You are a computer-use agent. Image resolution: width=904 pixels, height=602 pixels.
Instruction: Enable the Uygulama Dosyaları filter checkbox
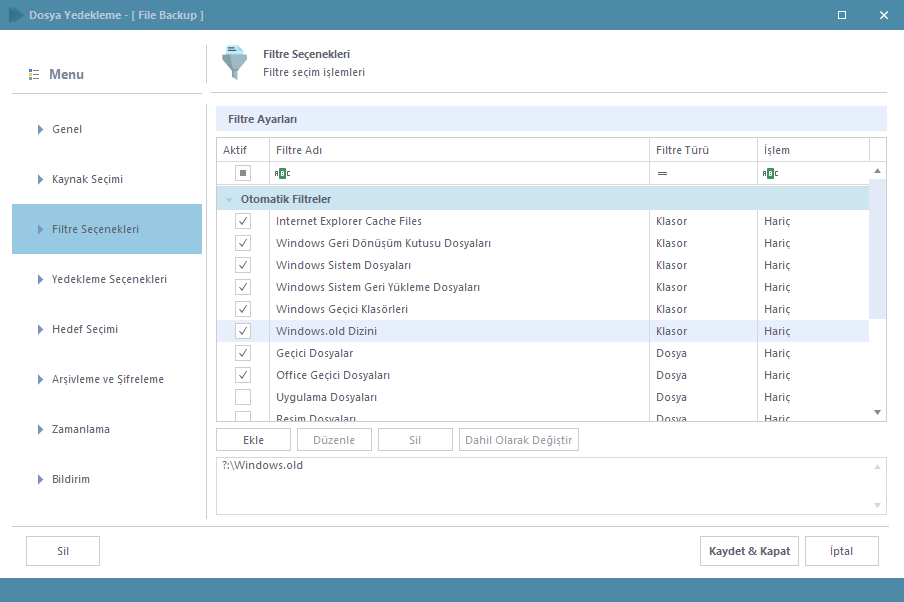coord(243,397)
